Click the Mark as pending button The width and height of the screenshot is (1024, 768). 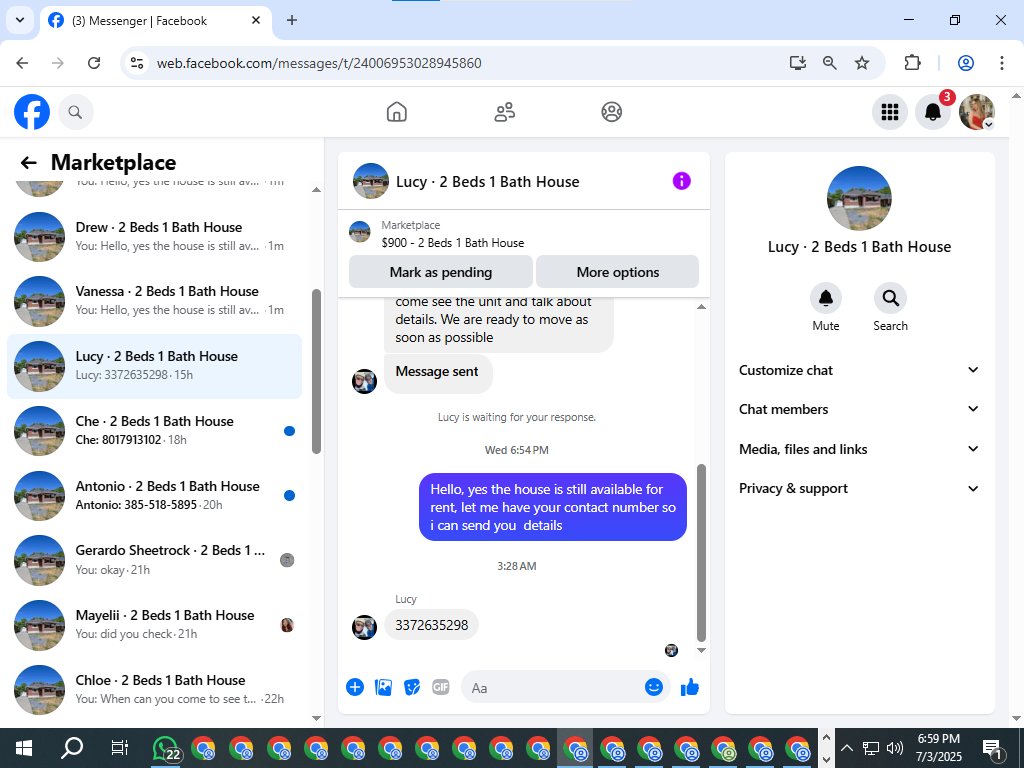tap(441, 272)
